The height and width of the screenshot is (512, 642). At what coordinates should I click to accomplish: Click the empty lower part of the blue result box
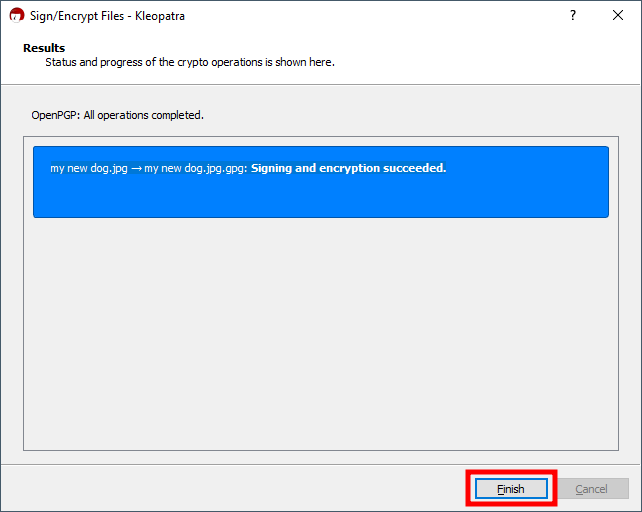point(320,200)
